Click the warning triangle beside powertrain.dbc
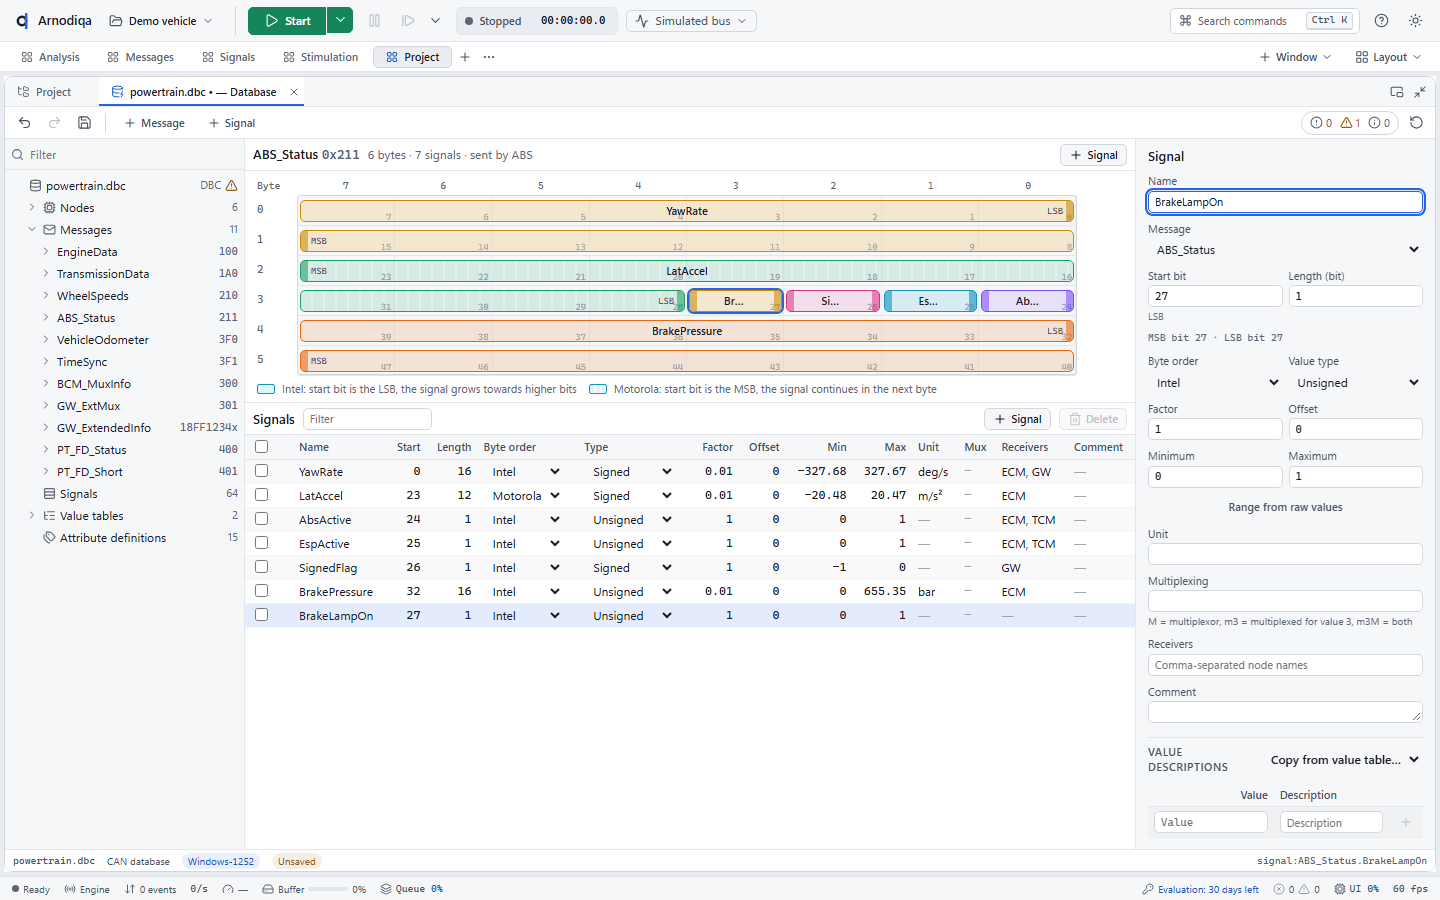This screenshot has width=1440, height=900. [232, 186]
